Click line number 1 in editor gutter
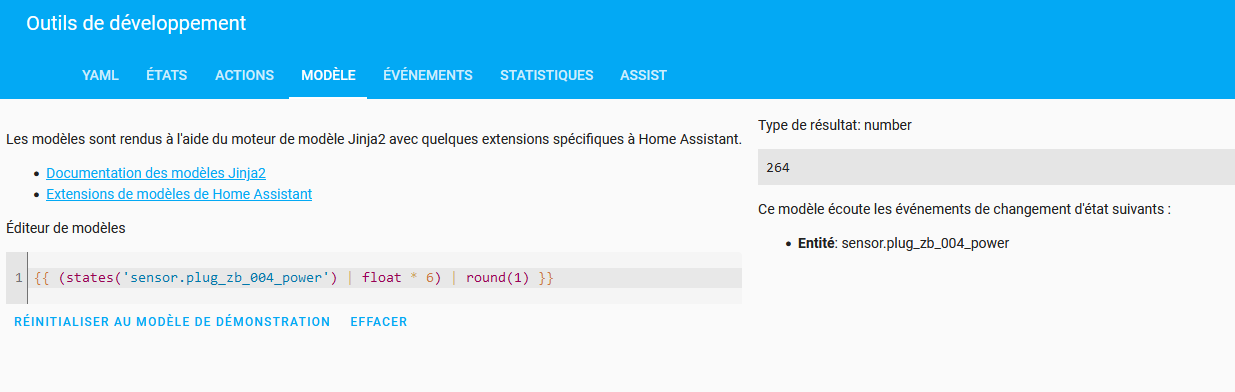Screen dimensions: 1235x392 (19, 277)
